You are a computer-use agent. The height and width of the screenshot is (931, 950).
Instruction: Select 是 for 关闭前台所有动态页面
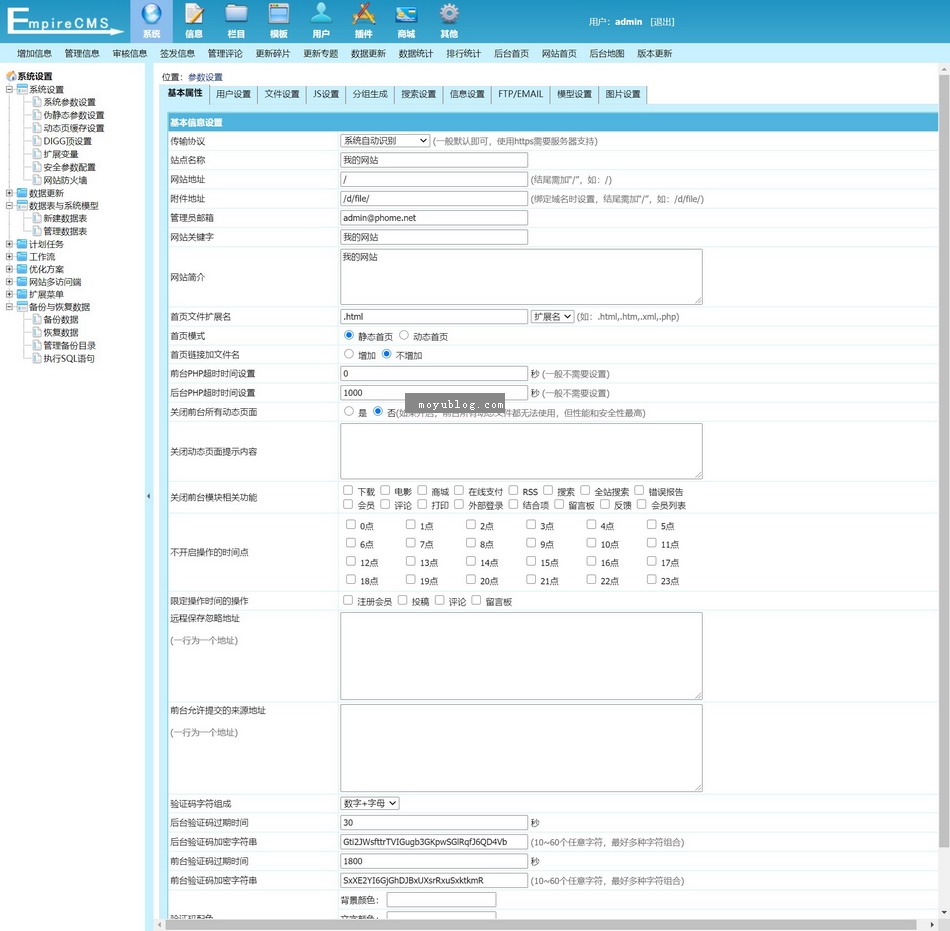(x=349, y=411)
